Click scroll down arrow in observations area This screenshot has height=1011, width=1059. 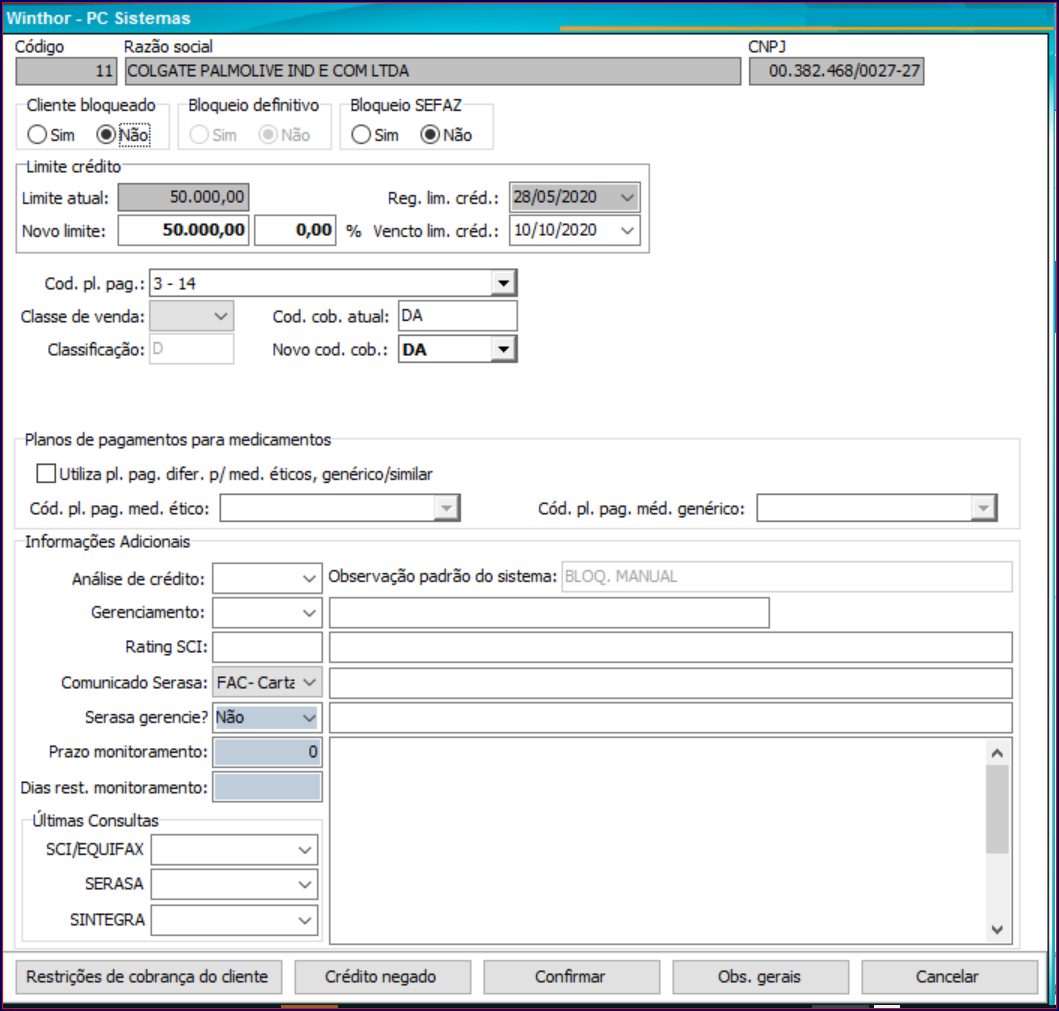(x=998, y=929)
